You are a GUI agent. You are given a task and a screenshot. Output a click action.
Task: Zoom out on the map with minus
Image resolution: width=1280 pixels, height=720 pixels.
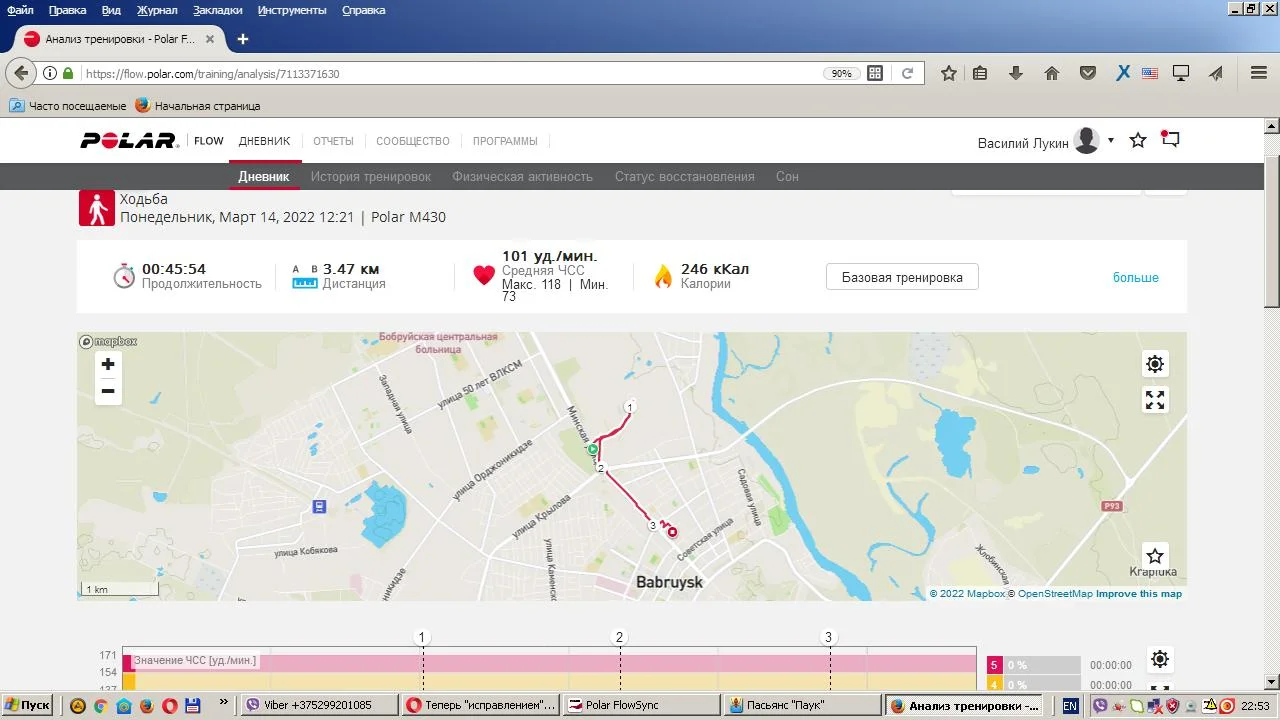point(108,391)
